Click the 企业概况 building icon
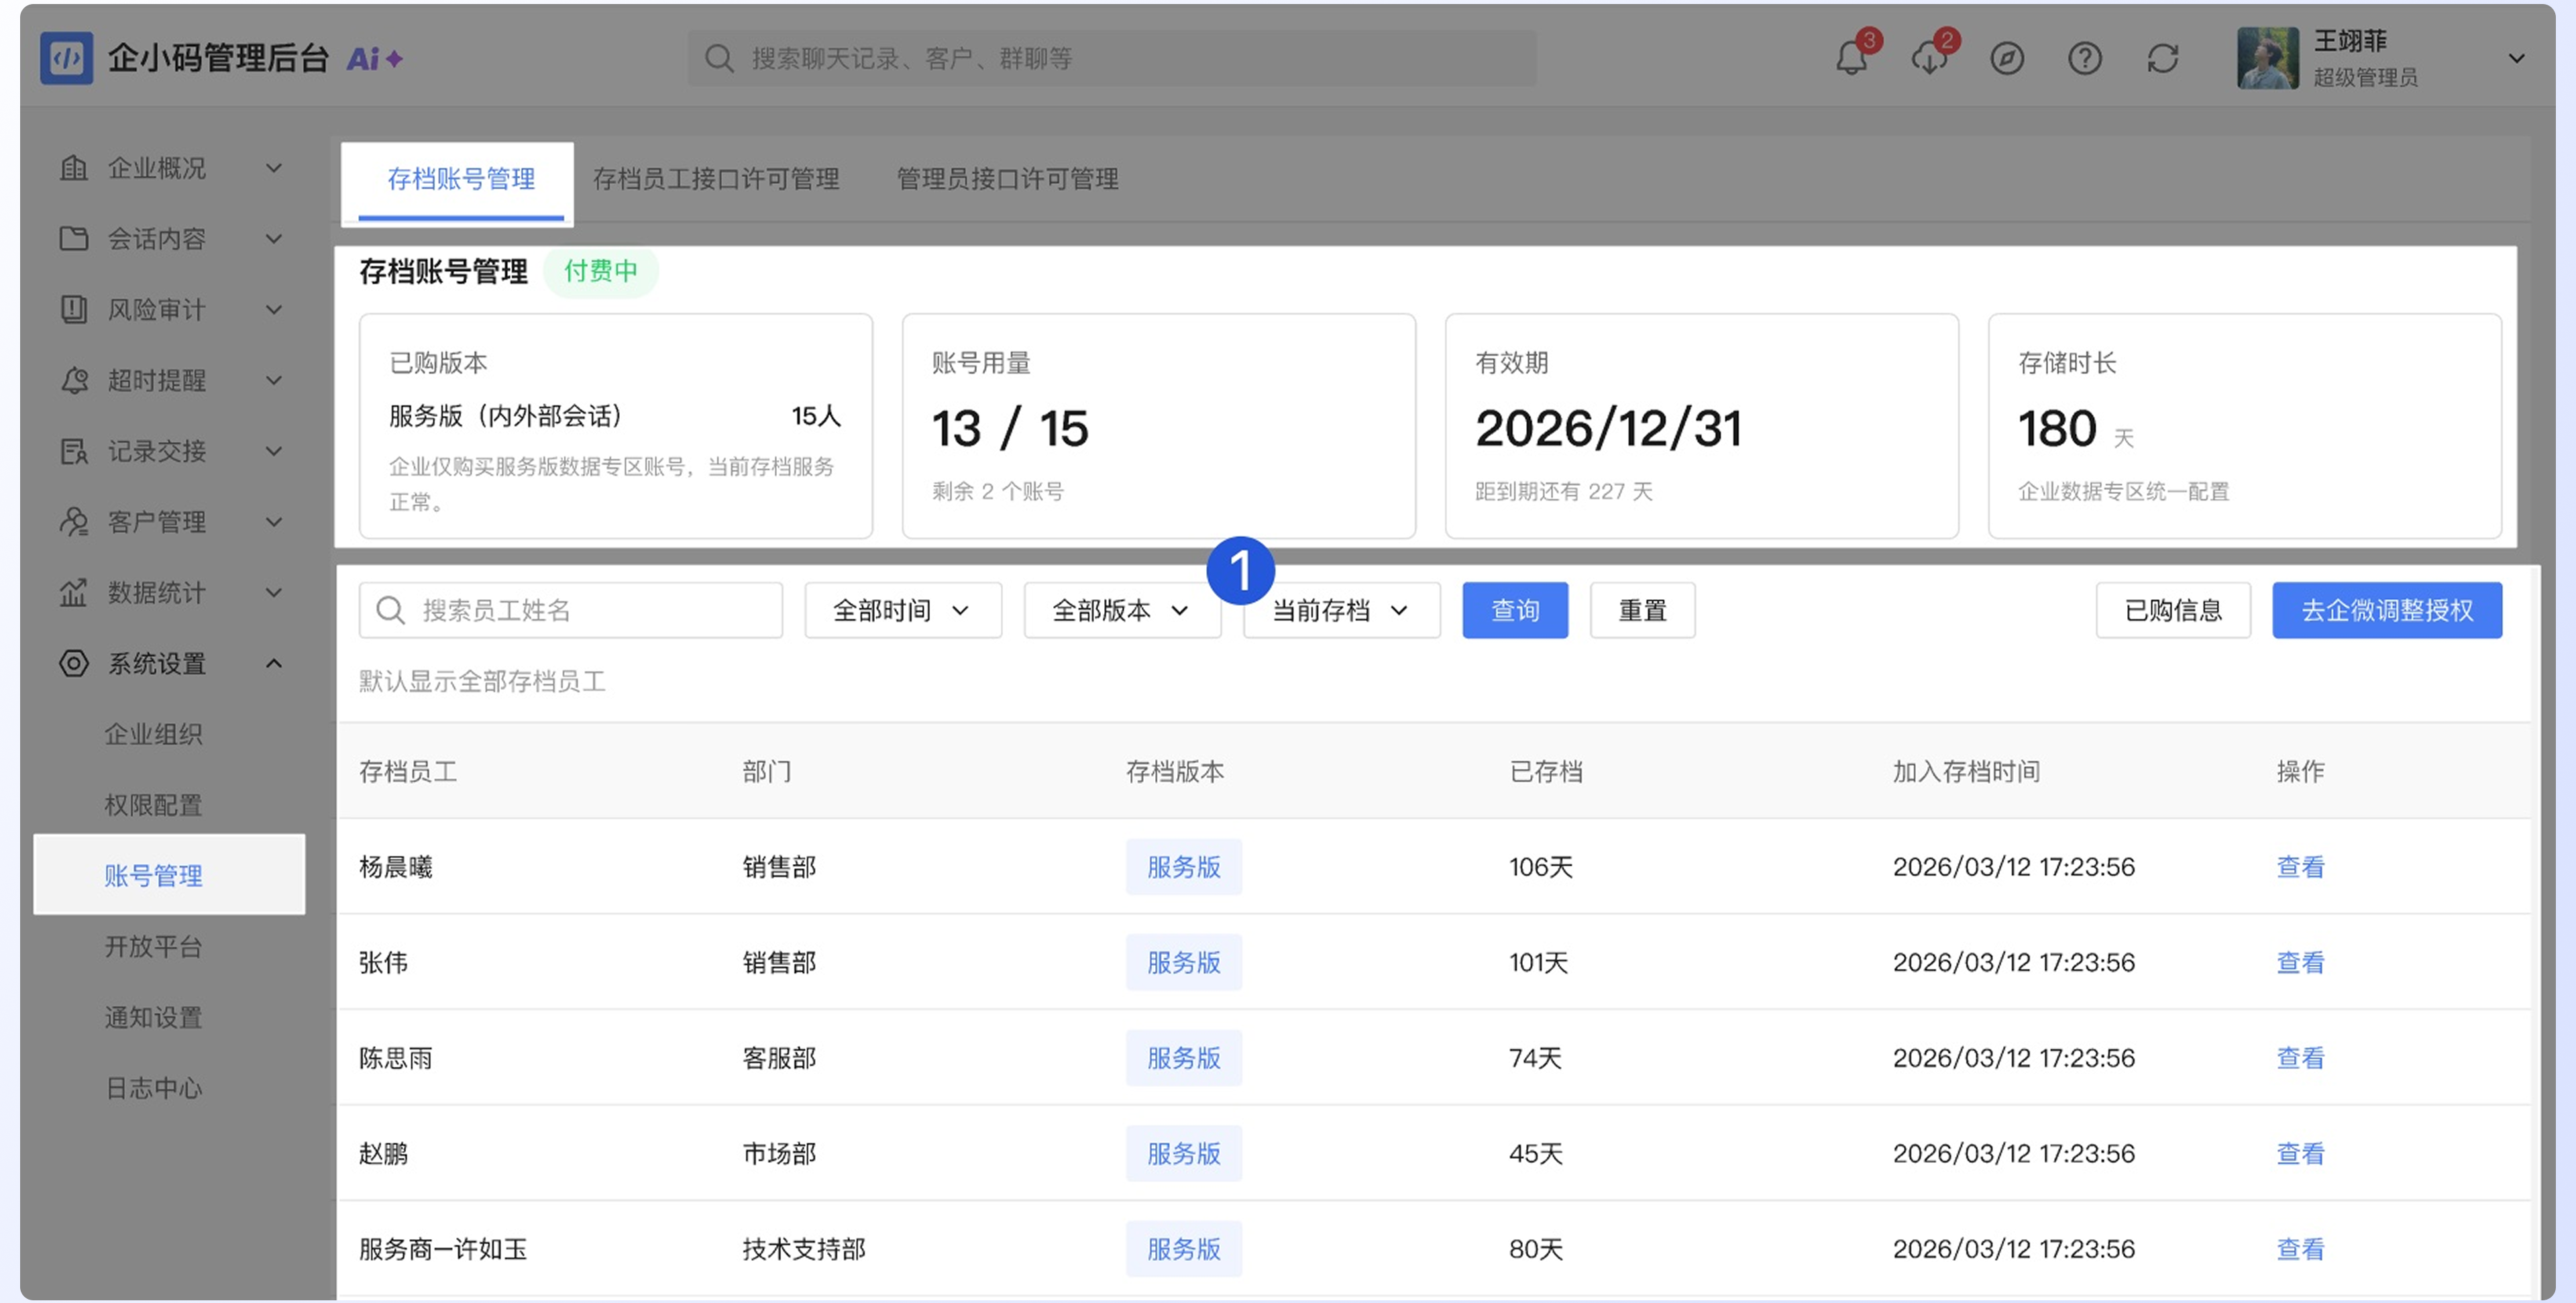This screenshot has width=2576, height=1303. click(73, 167)
